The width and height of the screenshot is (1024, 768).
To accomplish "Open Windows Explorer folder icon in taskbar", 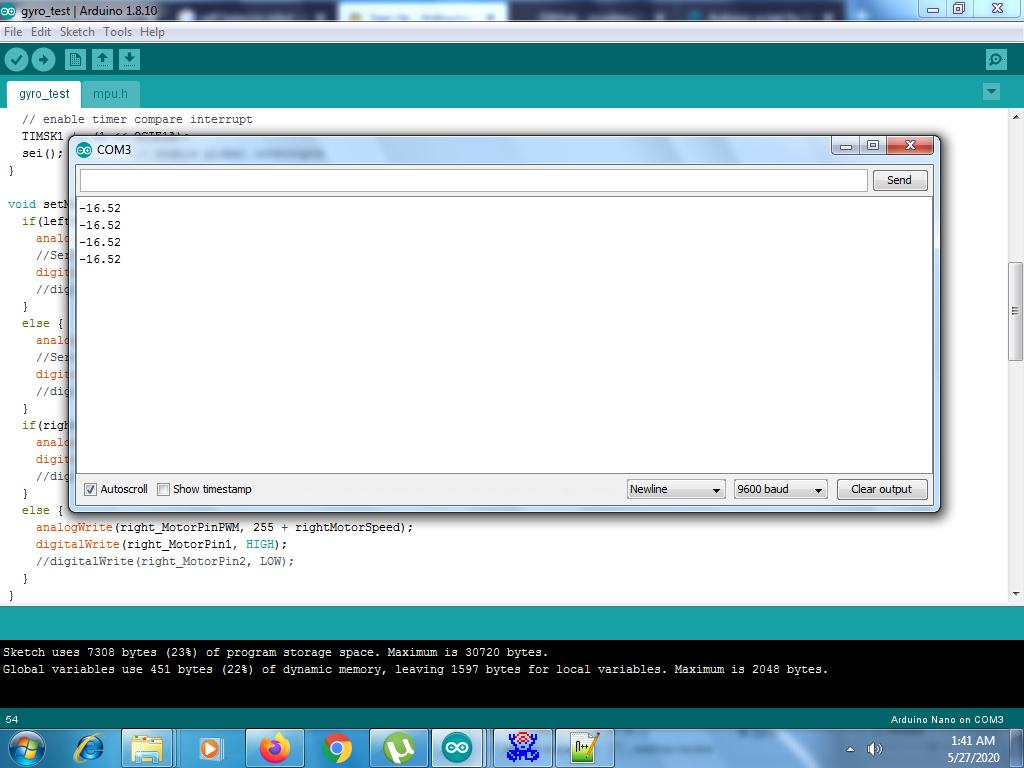I will [x=147, y=748].
